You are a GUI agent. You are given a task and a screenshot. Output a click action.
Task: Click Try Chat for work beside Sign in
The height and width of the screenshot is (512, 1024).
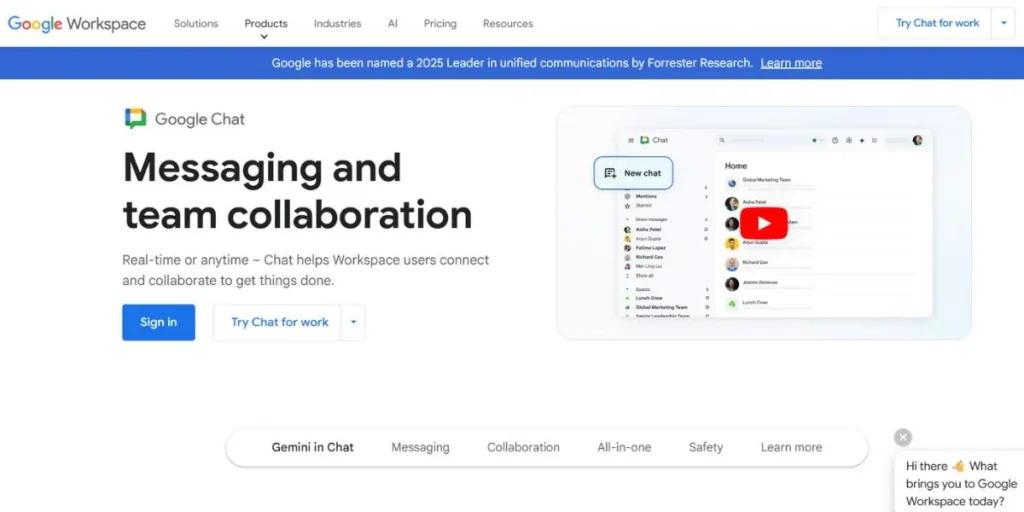(280, 323)
